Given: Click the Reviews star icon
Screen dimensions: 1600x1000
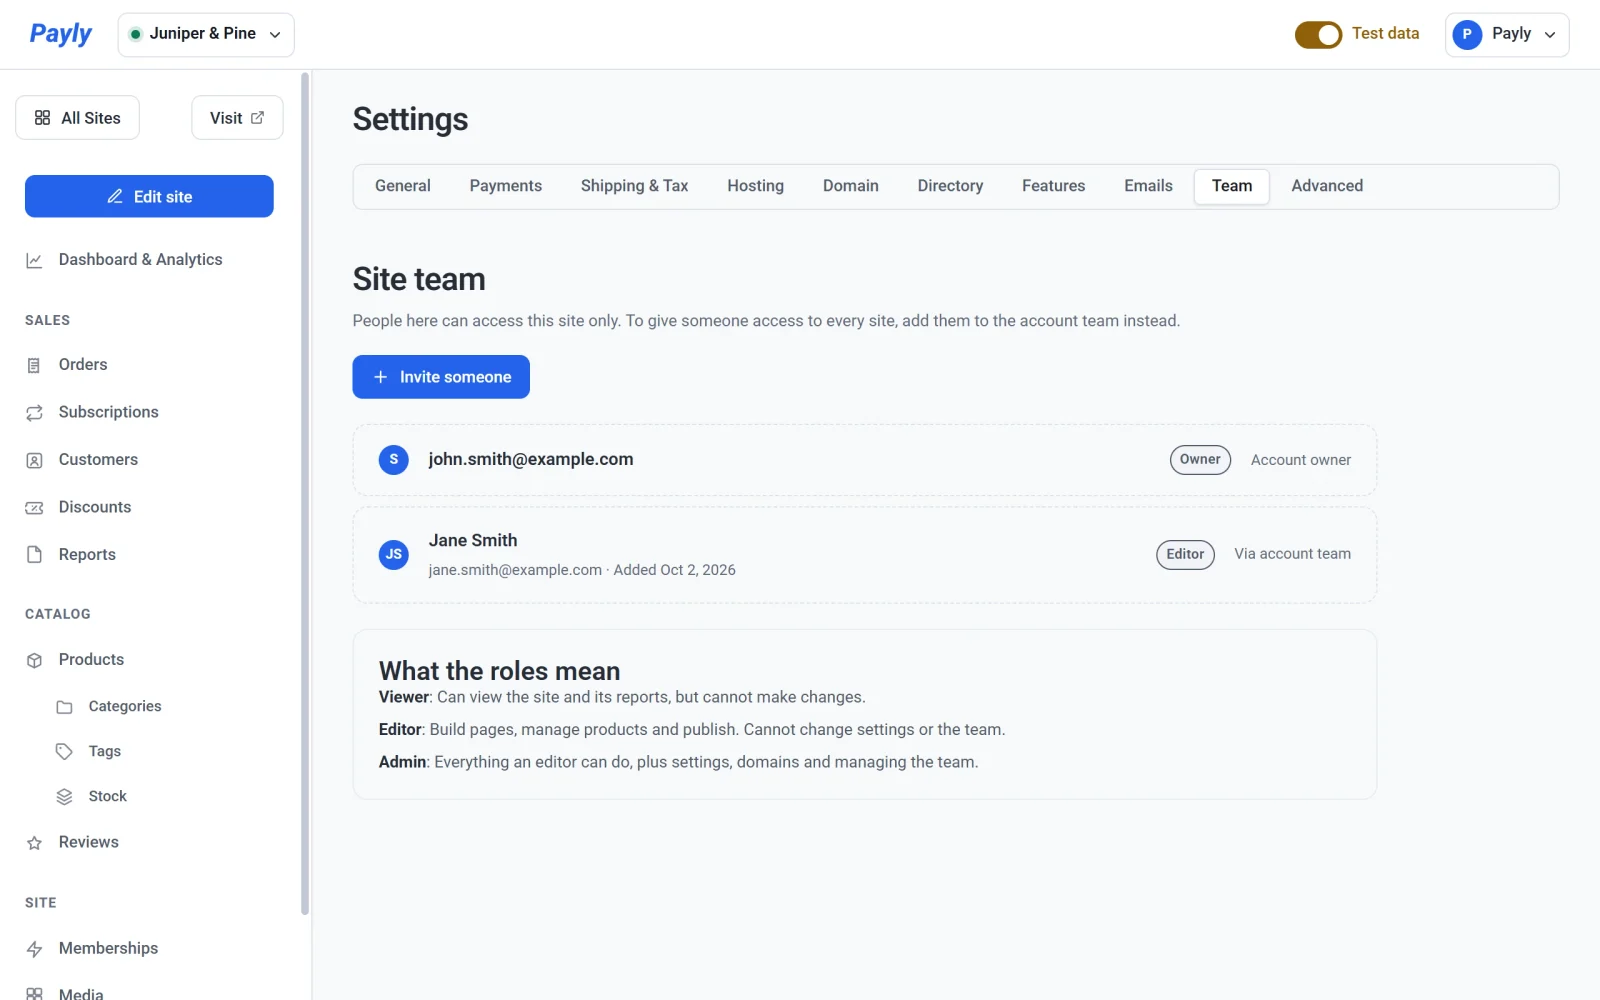Looking at the screenshot, I should (x=34, y=843).
